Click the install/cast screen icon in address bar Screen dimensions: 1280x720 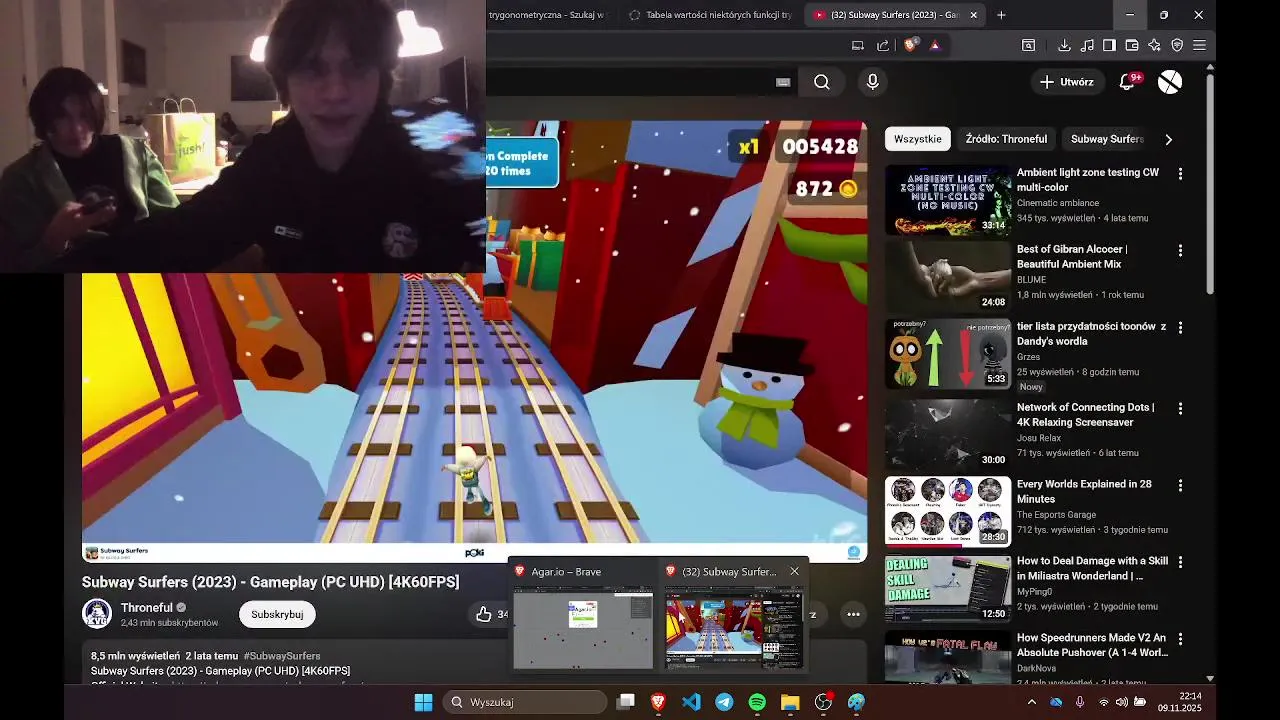point(858,45)
